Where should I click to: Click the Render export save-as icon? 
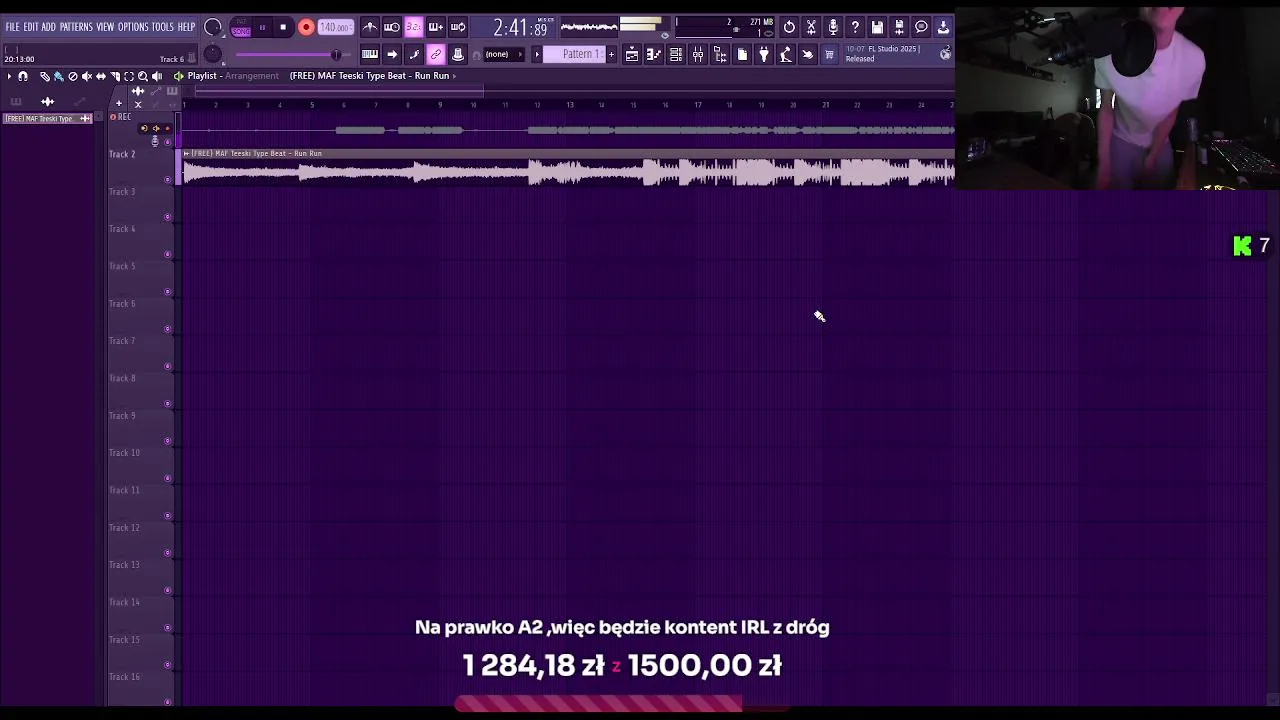(899, 28)
